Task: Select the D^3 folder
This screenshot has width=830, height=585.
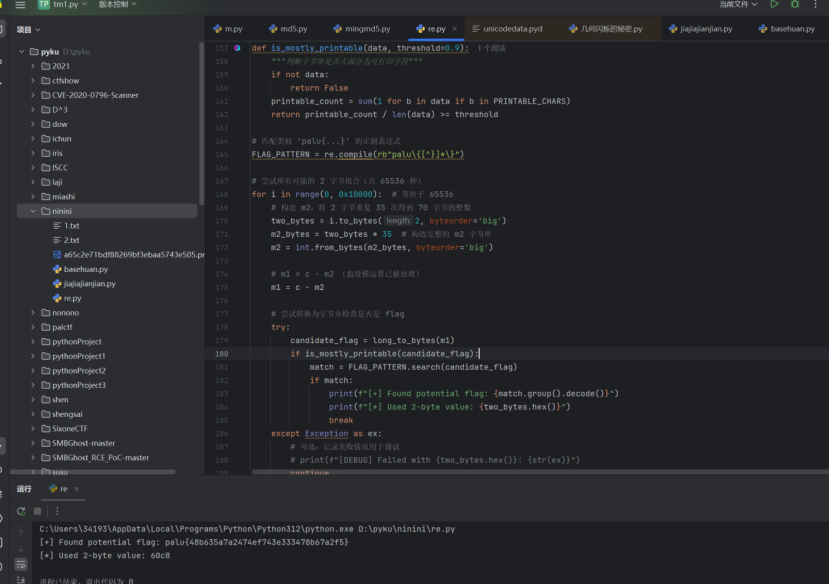Action: click(x=55, y=110)
